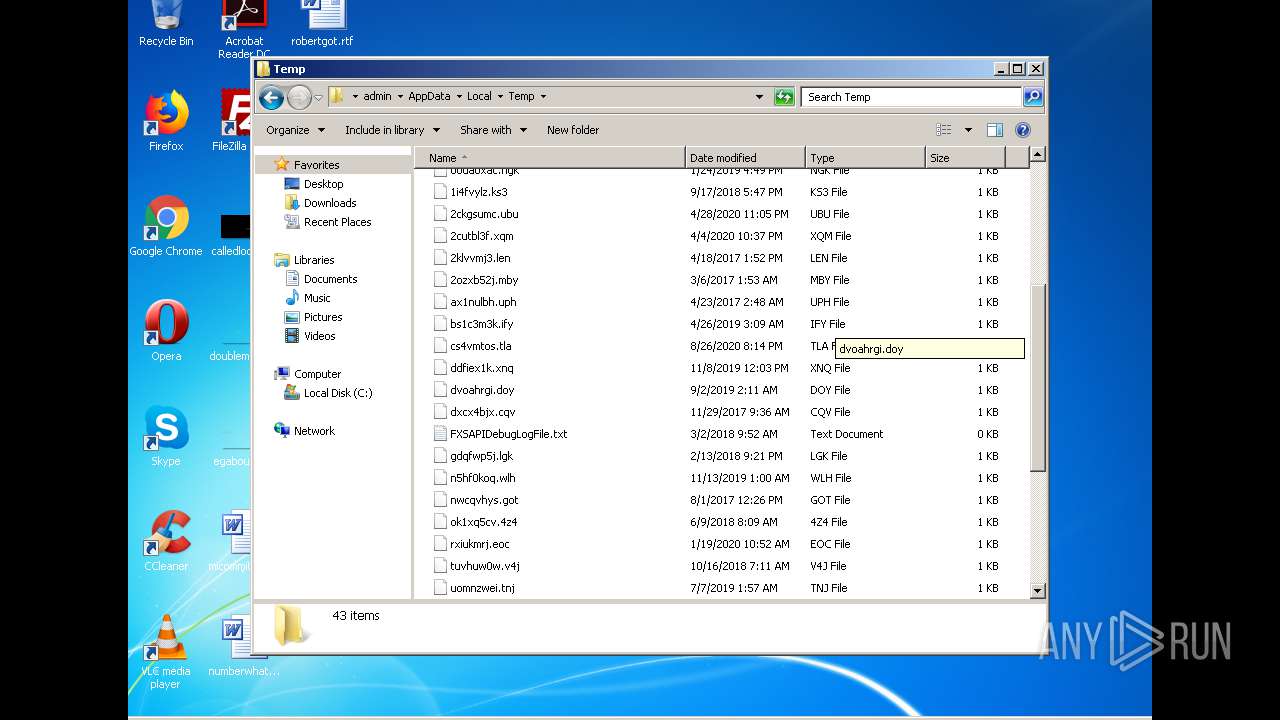Sort by Type column header
1280x720 pixels.
click(865, 158)
